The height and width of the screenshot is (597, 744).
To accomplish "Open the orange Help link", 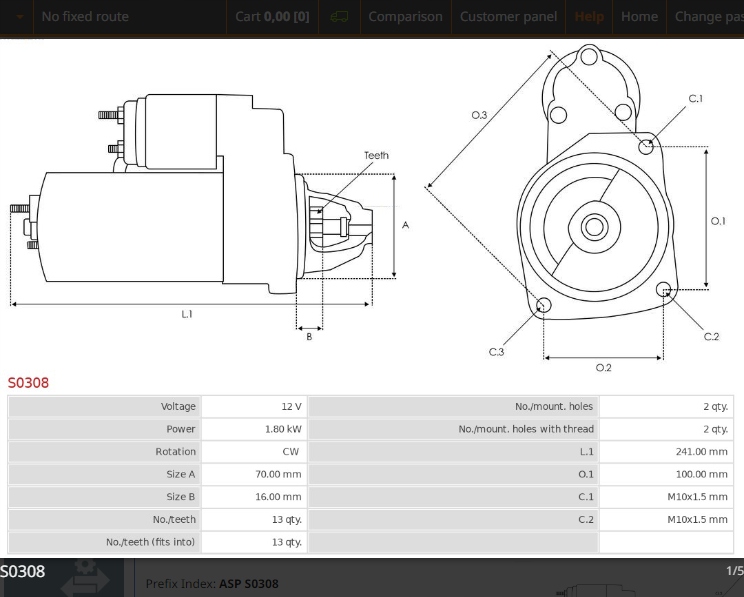I will (589, 17).
